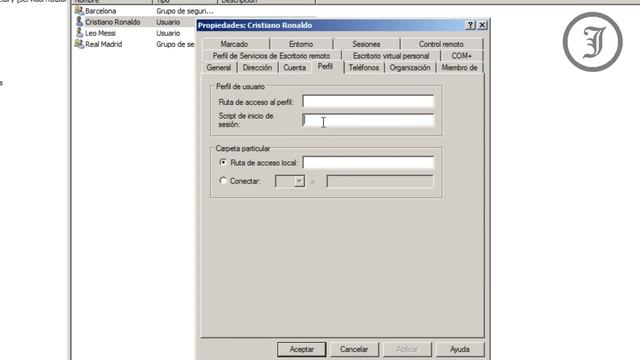Select the Real Madrid group icon

tap(79, 44)
